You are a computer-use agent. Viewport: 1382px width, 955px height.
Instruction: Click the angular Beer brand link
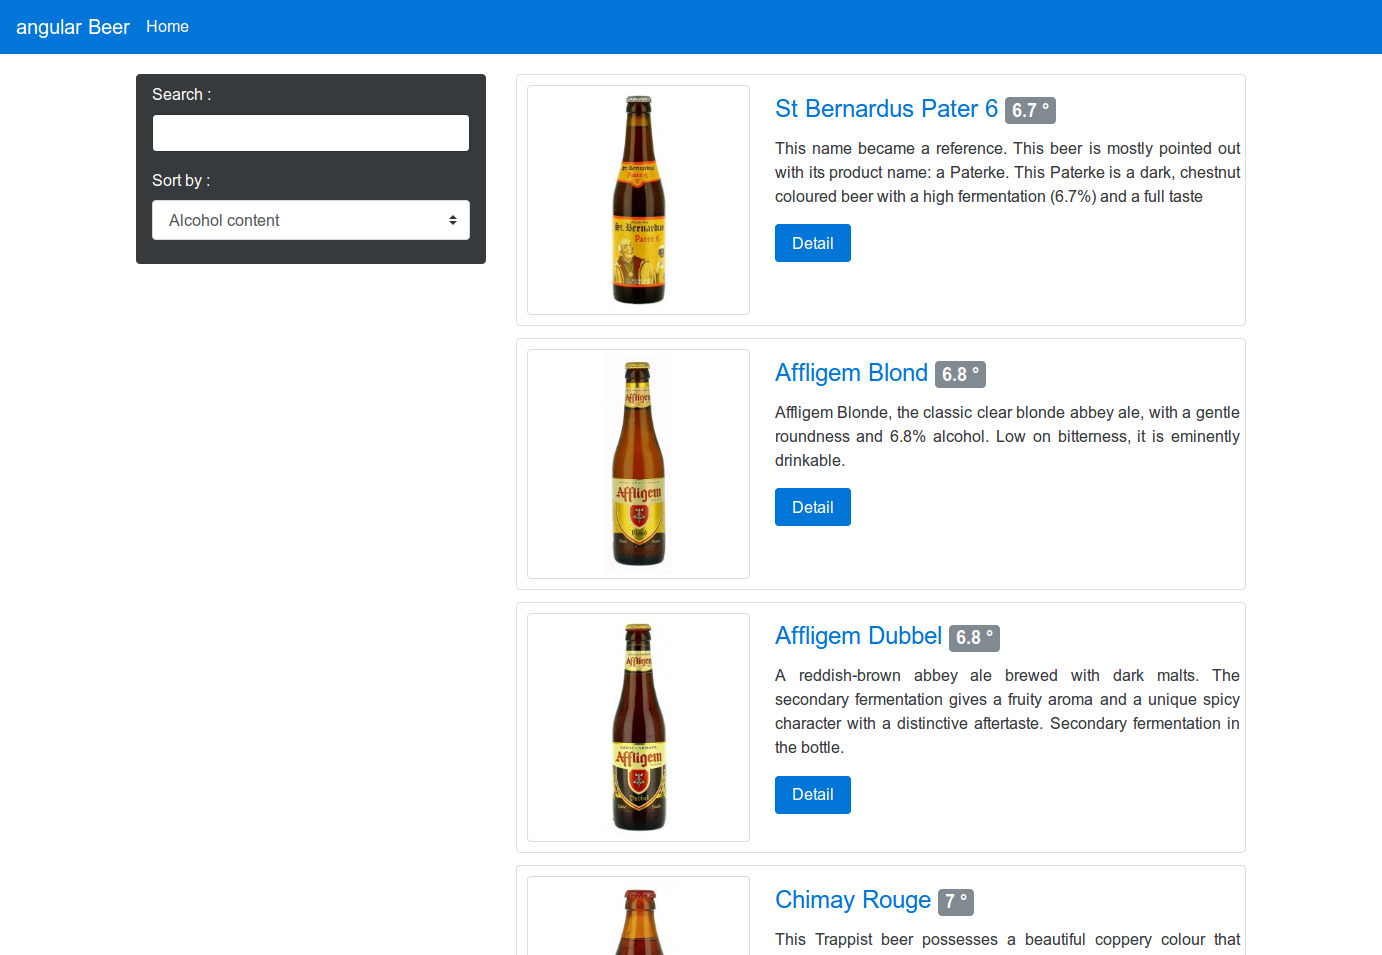click(73, 27)
